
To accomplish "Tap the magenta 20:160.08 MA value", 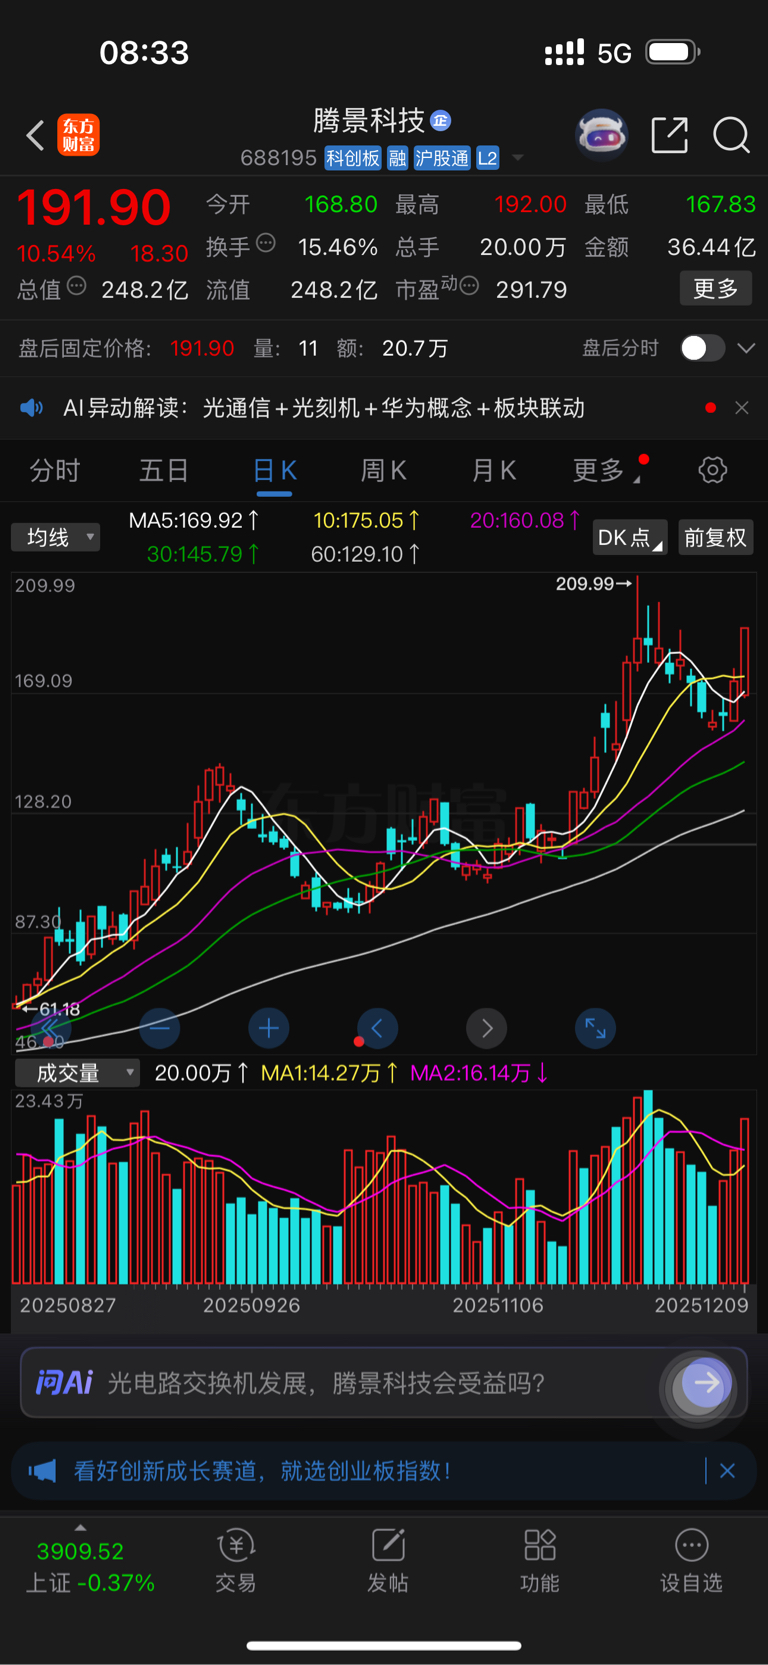I will pyautogui.click(x=525, y=521).
